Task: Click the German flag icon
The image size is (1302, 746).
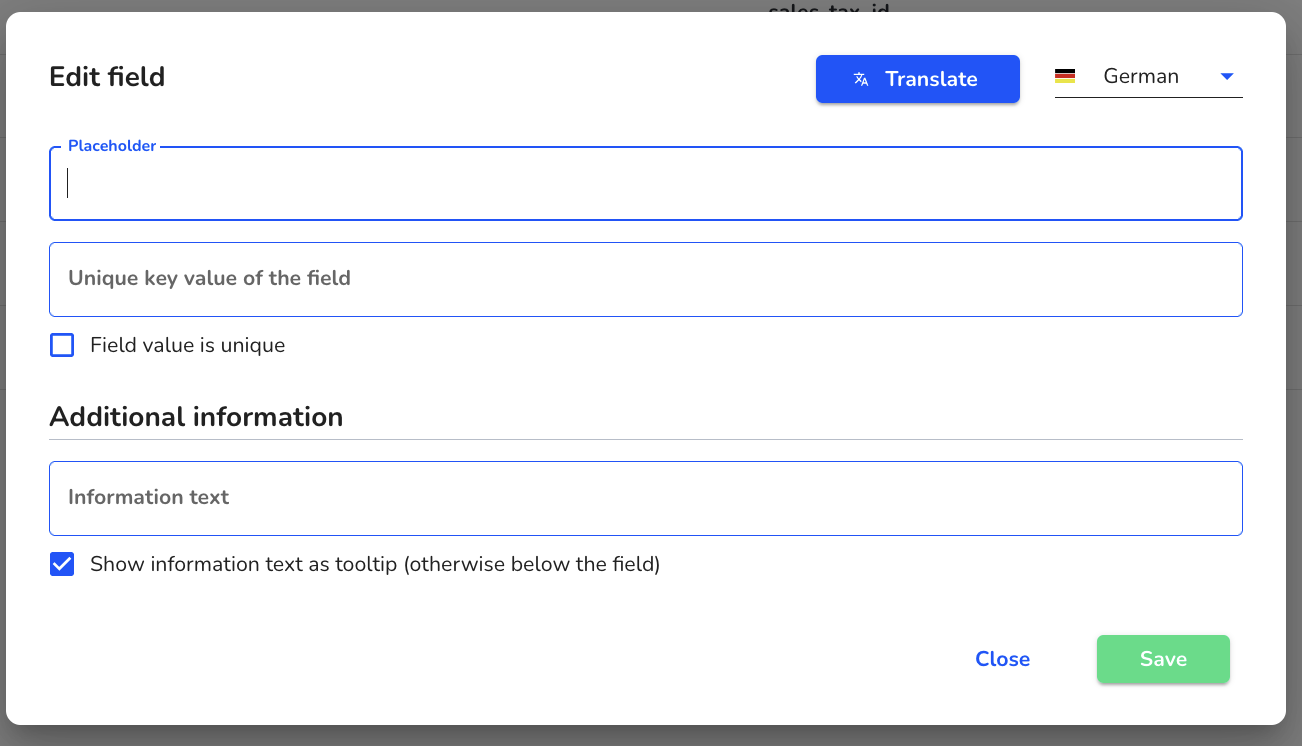Action: (1065, 76)
